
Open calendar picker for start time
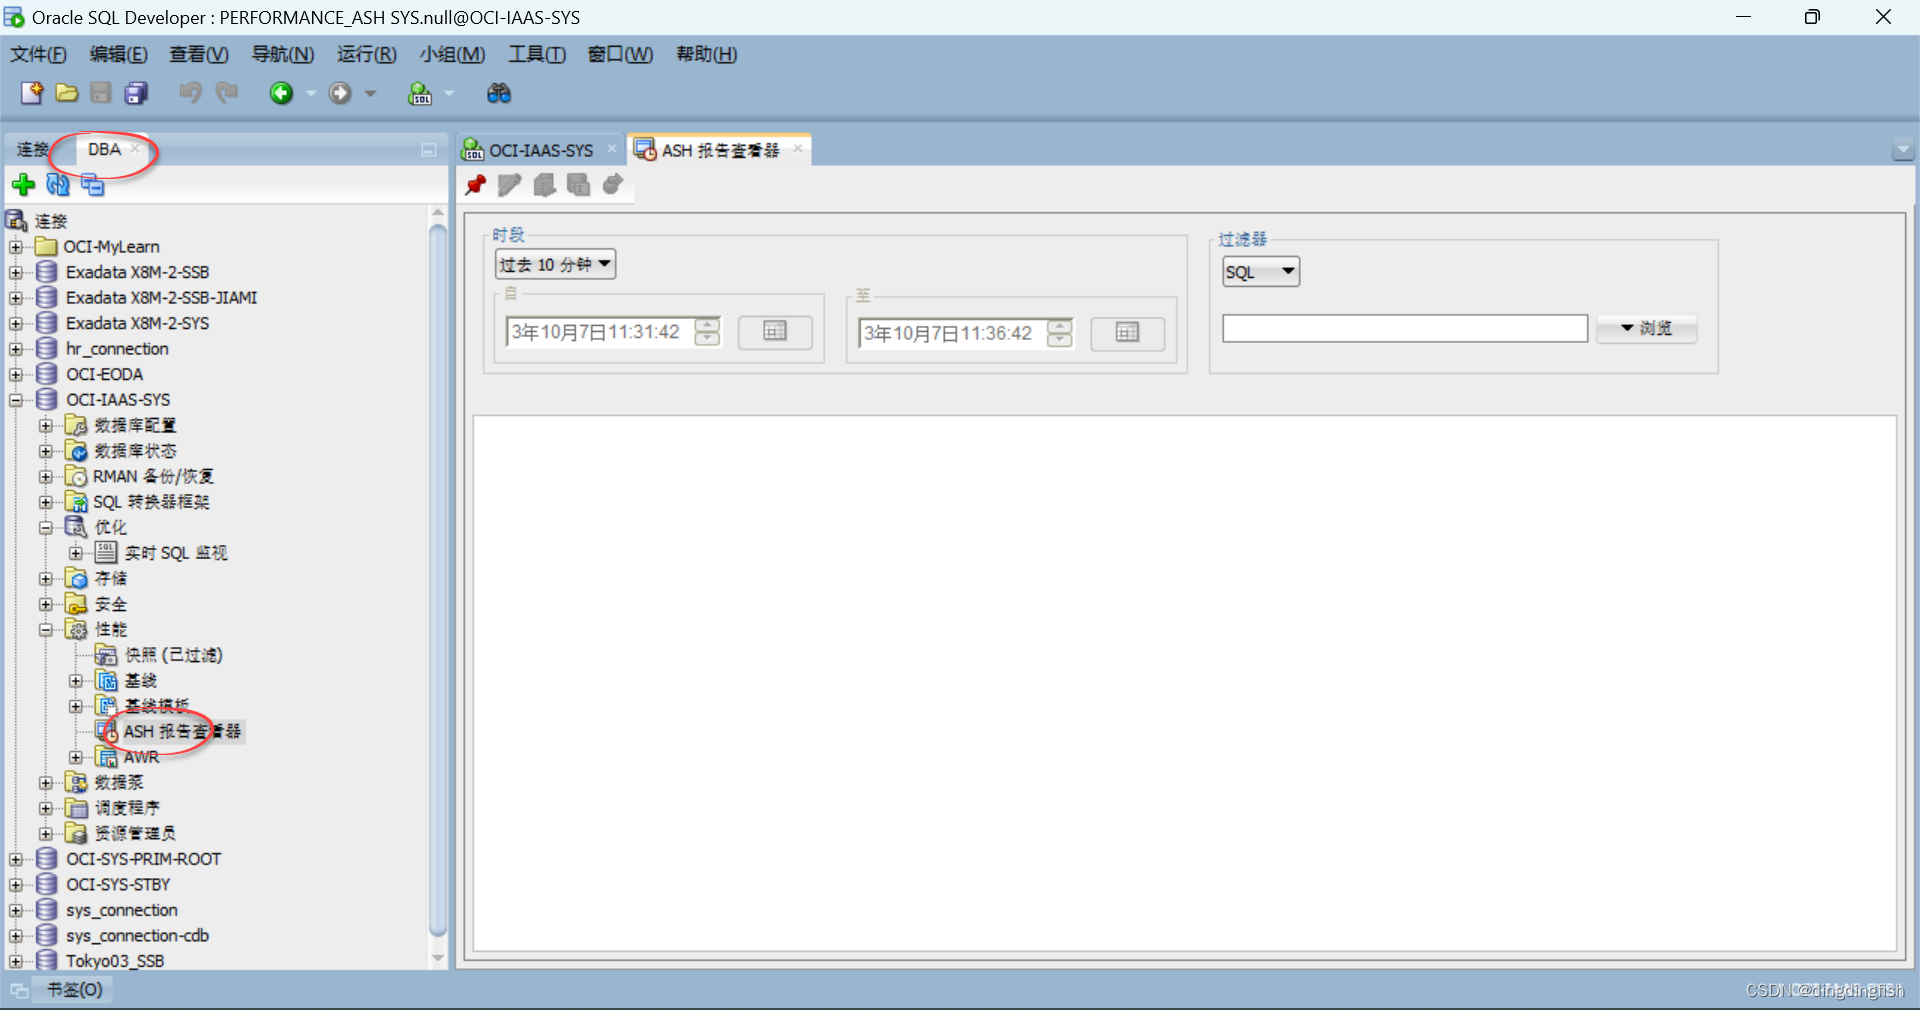[775, 332]
